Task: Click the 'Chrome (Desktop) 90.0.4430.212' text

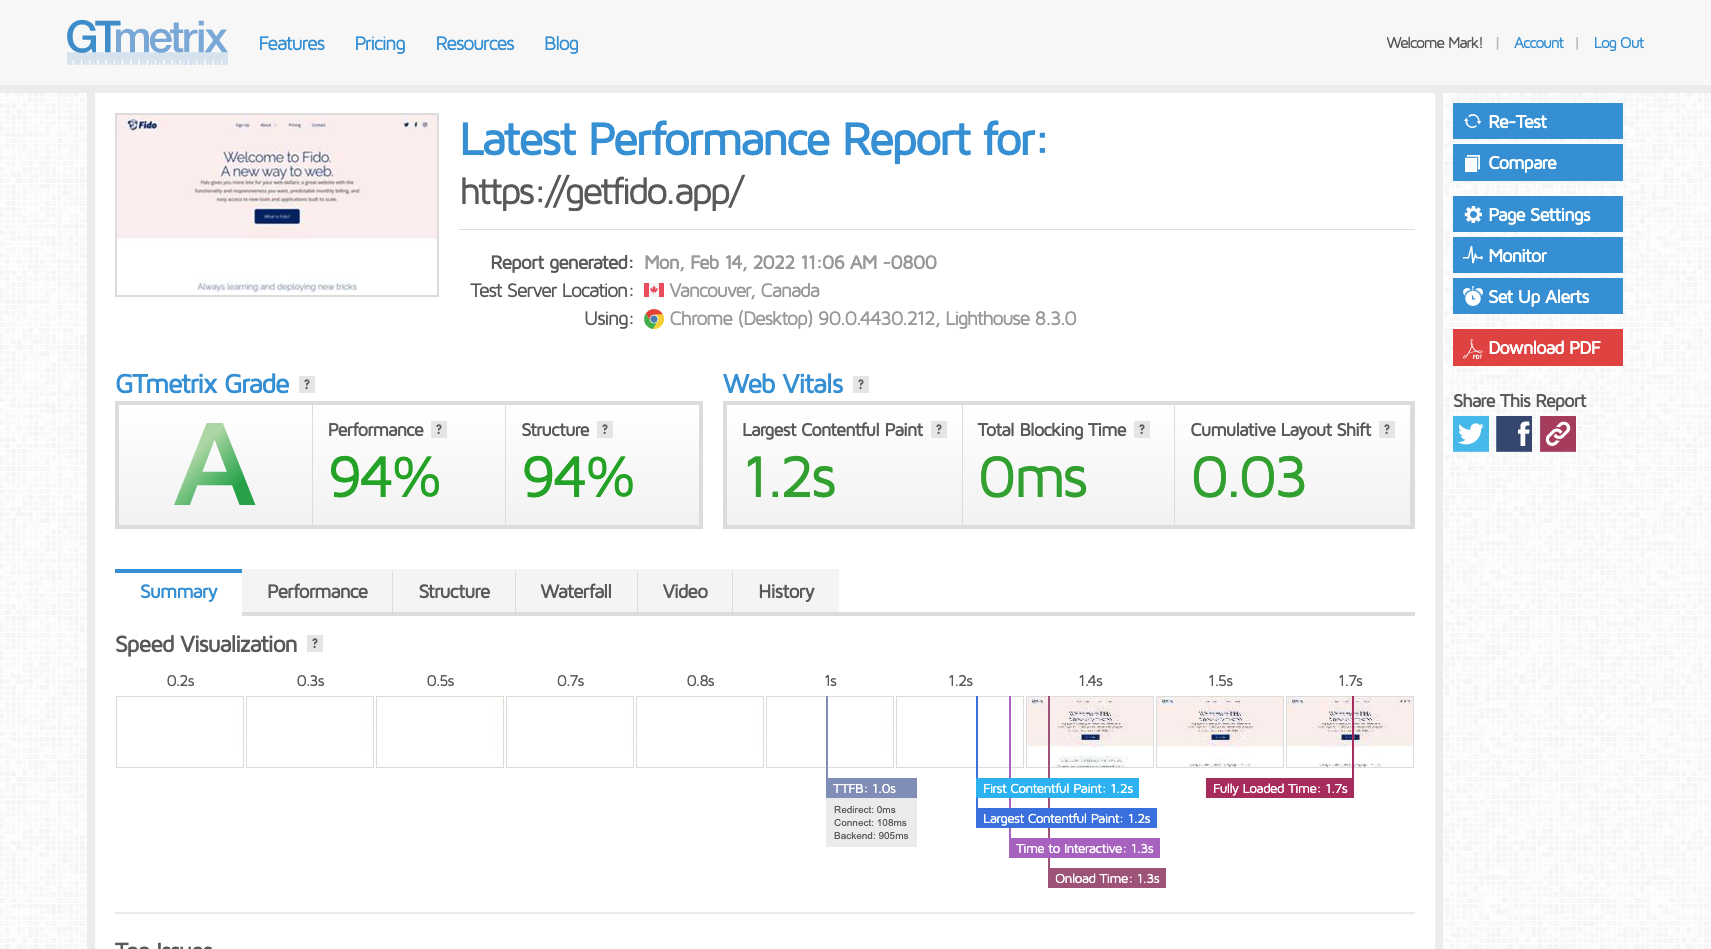Action: [803, 318]
